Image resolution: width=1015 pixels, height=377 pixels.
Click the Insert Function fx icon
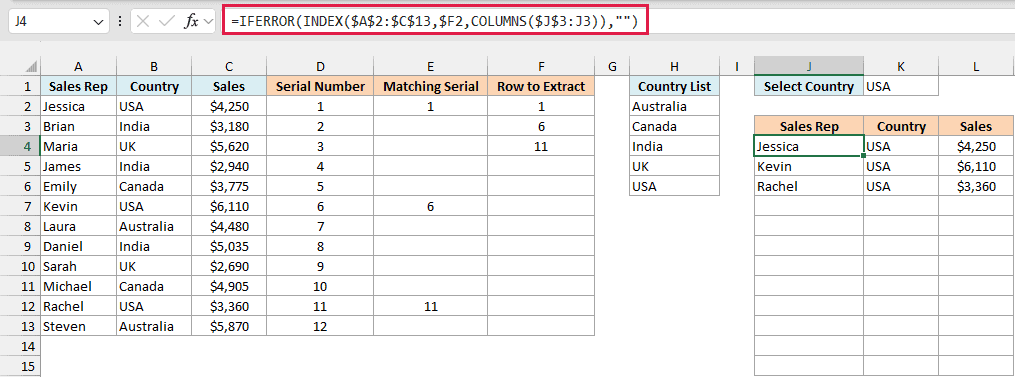(x=191, y=21)
